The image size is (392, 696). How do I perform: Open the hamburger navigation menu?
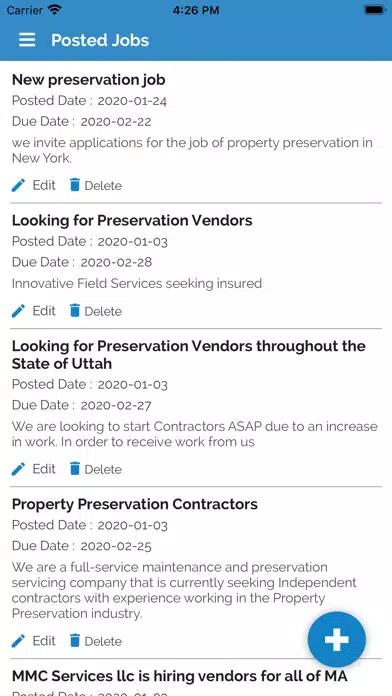pyautogui.click(x=27, y=40)
